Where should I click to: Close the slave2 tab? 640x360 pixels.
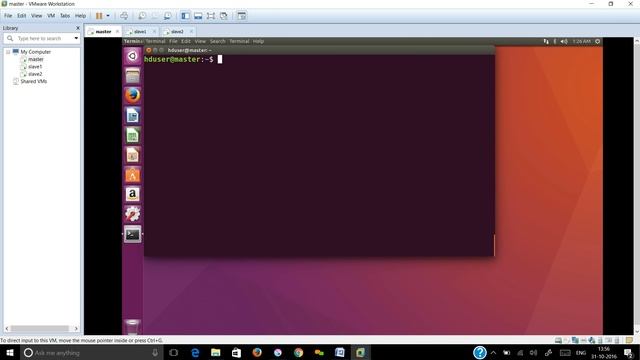[x=191, y=31]
